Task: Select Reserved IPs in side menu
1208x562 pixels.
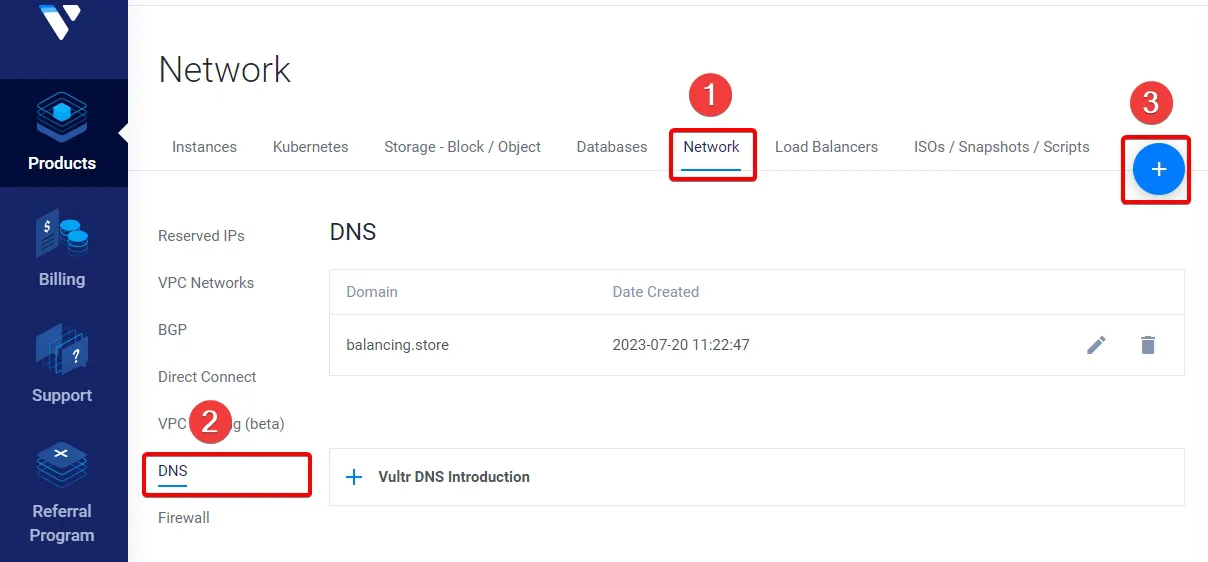Action: 201,236
